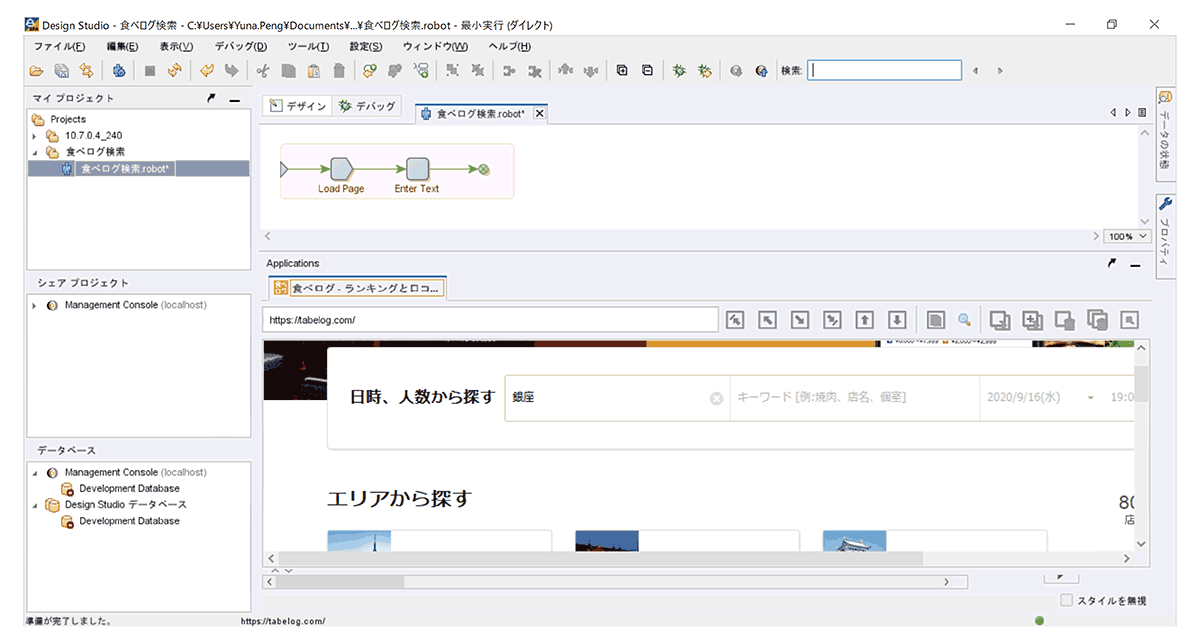Minimize the My Projects panel
The image size is (1200, 641).
pyautogui.click(x=234, y=99)
